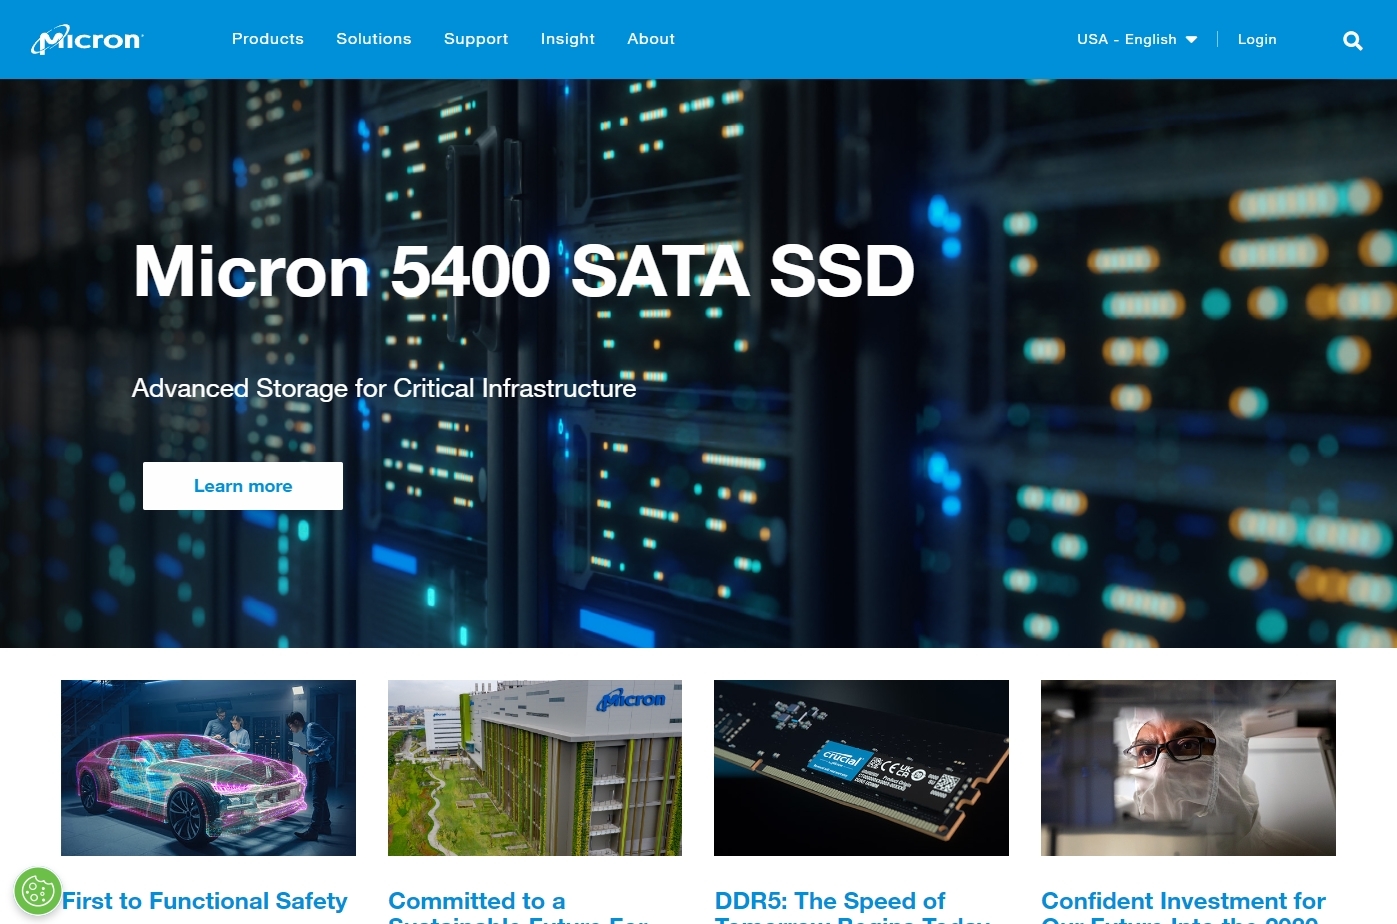The height and width of the screenshot is (924, 1397).
Task: Click the Micron logo in header
Action: point(87,39)
